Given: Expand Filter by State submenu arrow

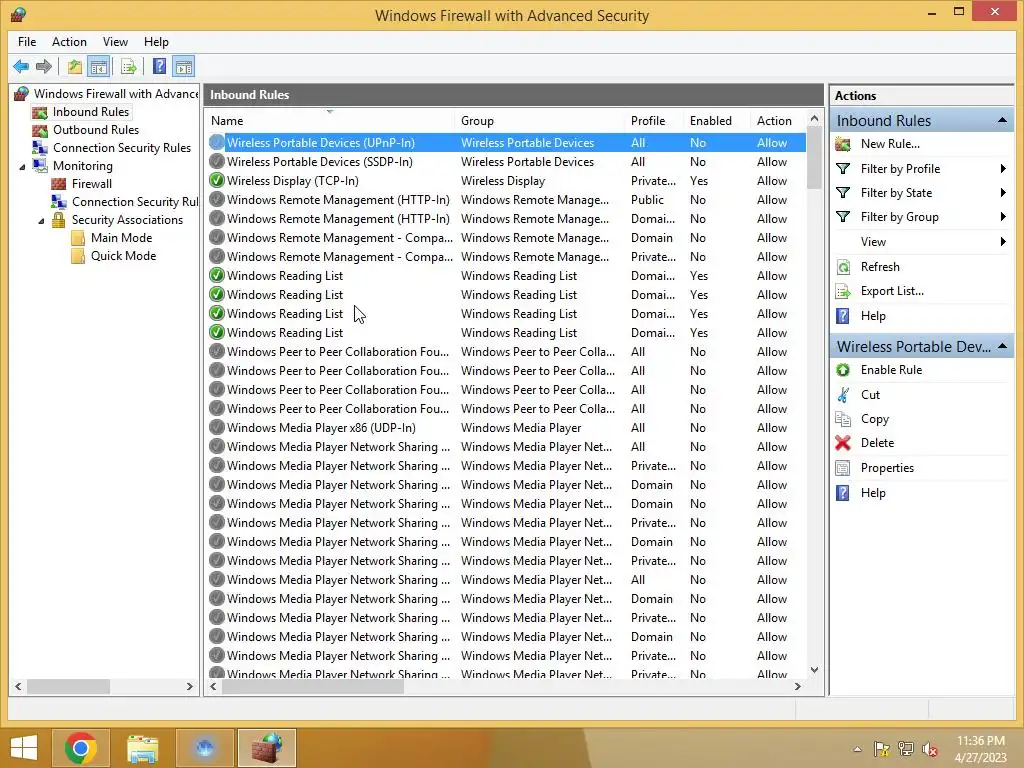Looking at the screenshot, I should click(x=1003, y=193).
